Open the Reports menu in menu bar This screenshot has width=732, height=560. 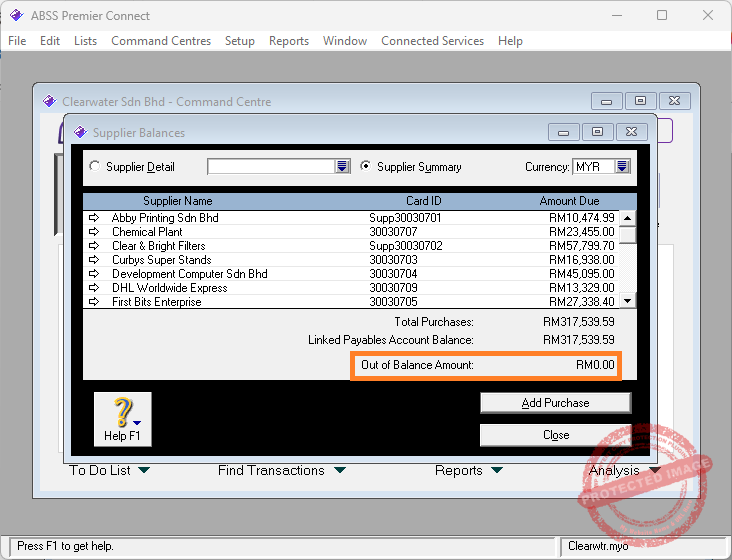[x=289, y=41]
